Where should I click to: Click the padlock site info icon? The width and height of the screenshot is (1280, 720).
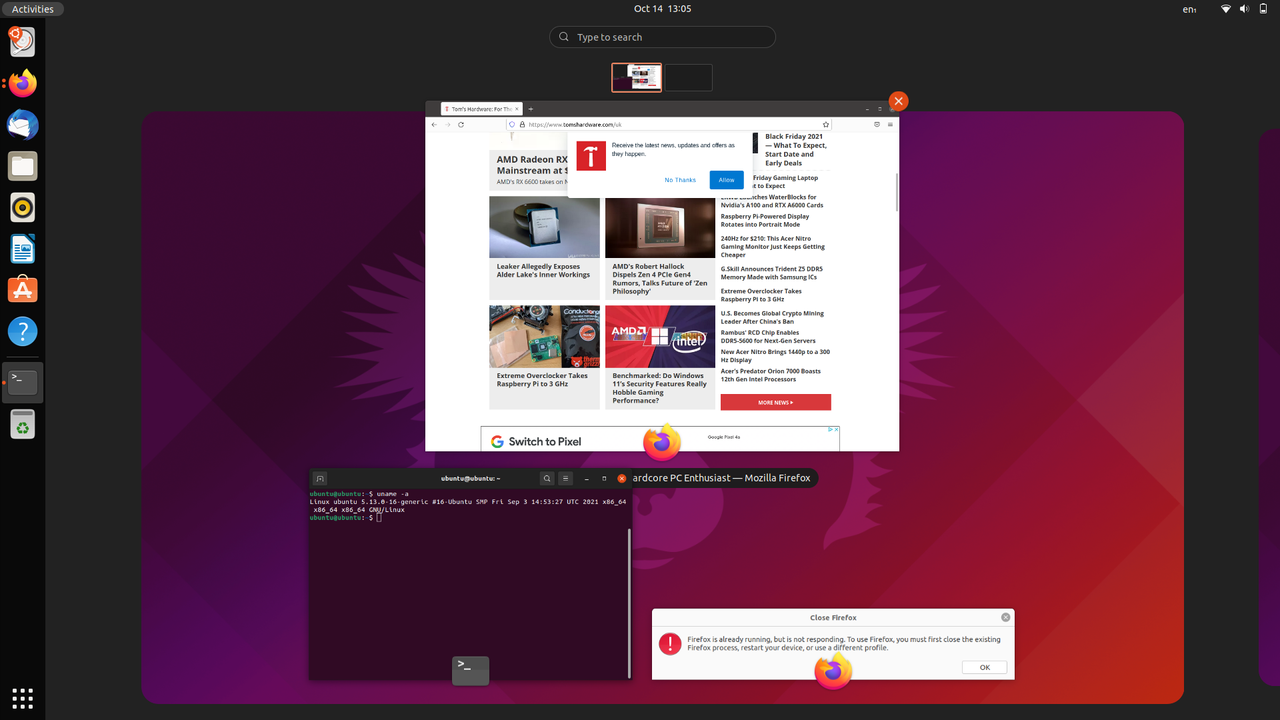(522, 125)
